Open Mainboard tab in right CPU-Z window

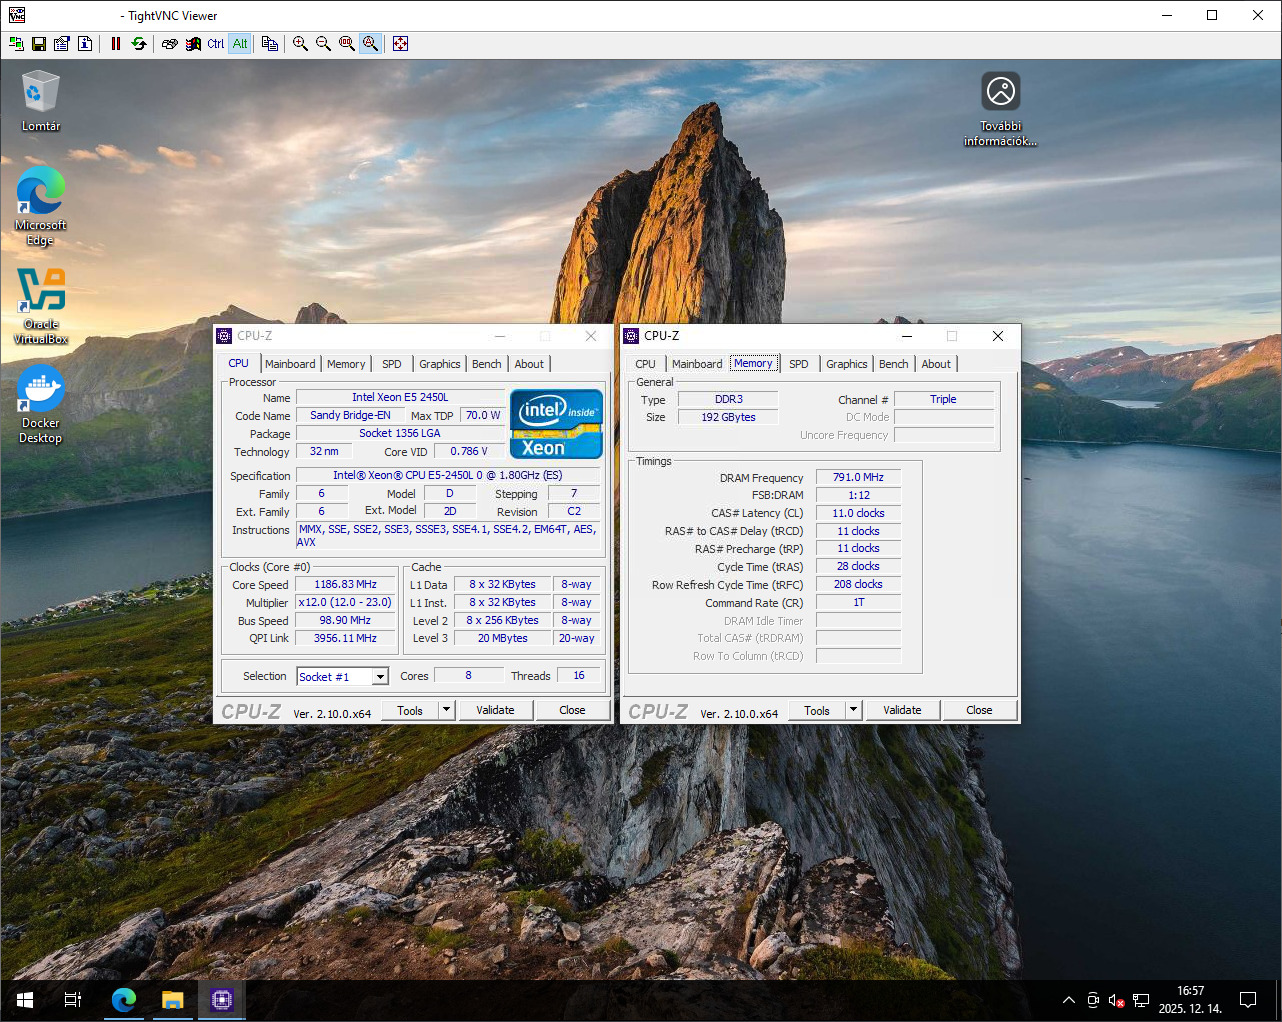point(697,364)
